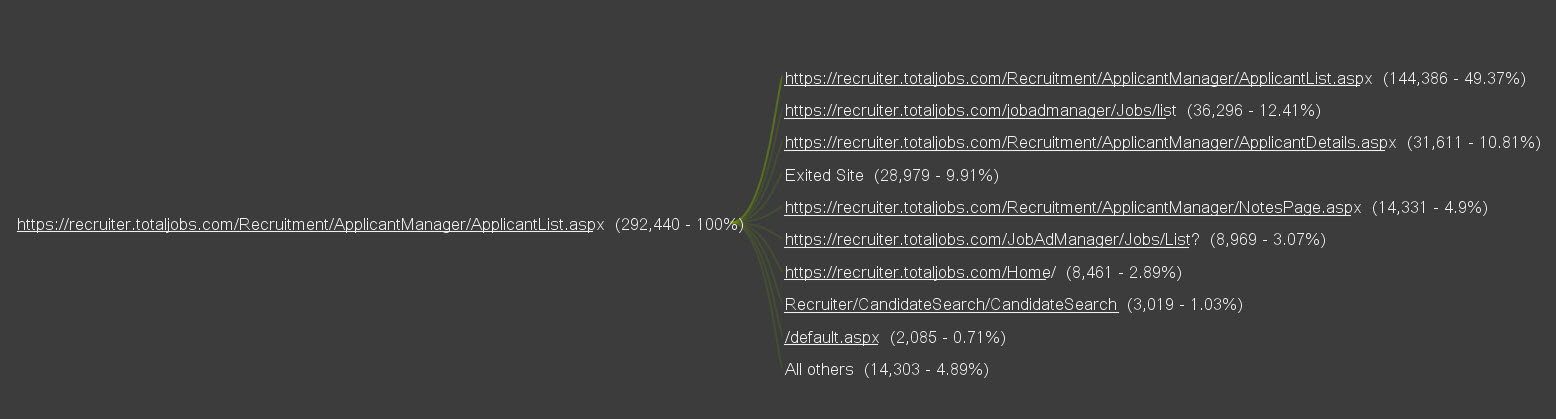1556x419 pixels.
Task: Click the (292,440 - 100%) root count label
Action: [679, 225]
